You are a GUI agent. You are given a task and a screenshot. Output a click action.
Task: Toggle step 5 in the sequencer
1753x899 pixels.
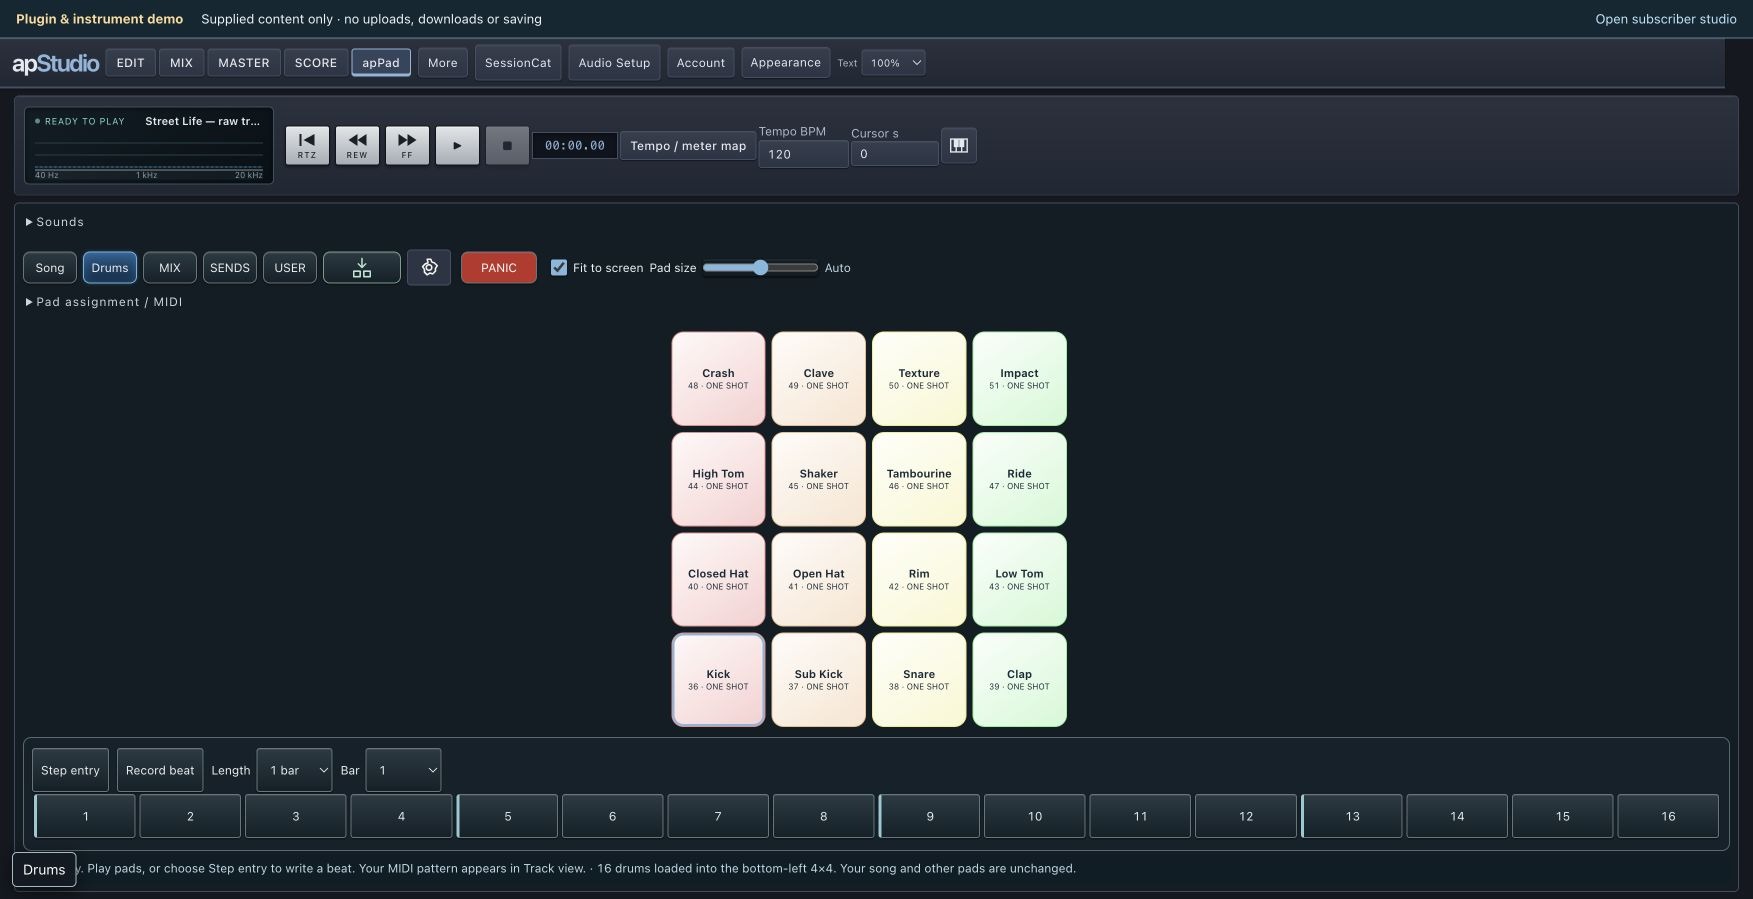507,816
